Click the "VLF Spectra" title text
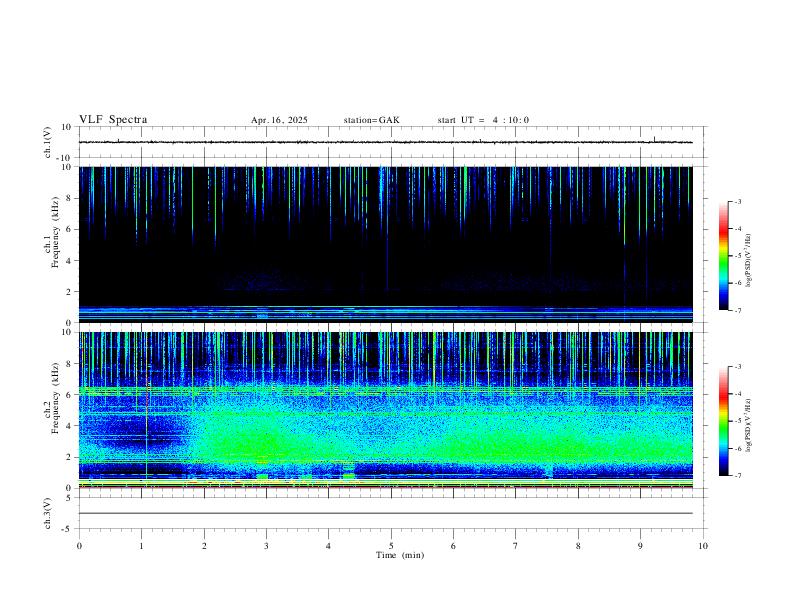The height and width of the screenshot is (612, 792). click(x=113, y=120)
